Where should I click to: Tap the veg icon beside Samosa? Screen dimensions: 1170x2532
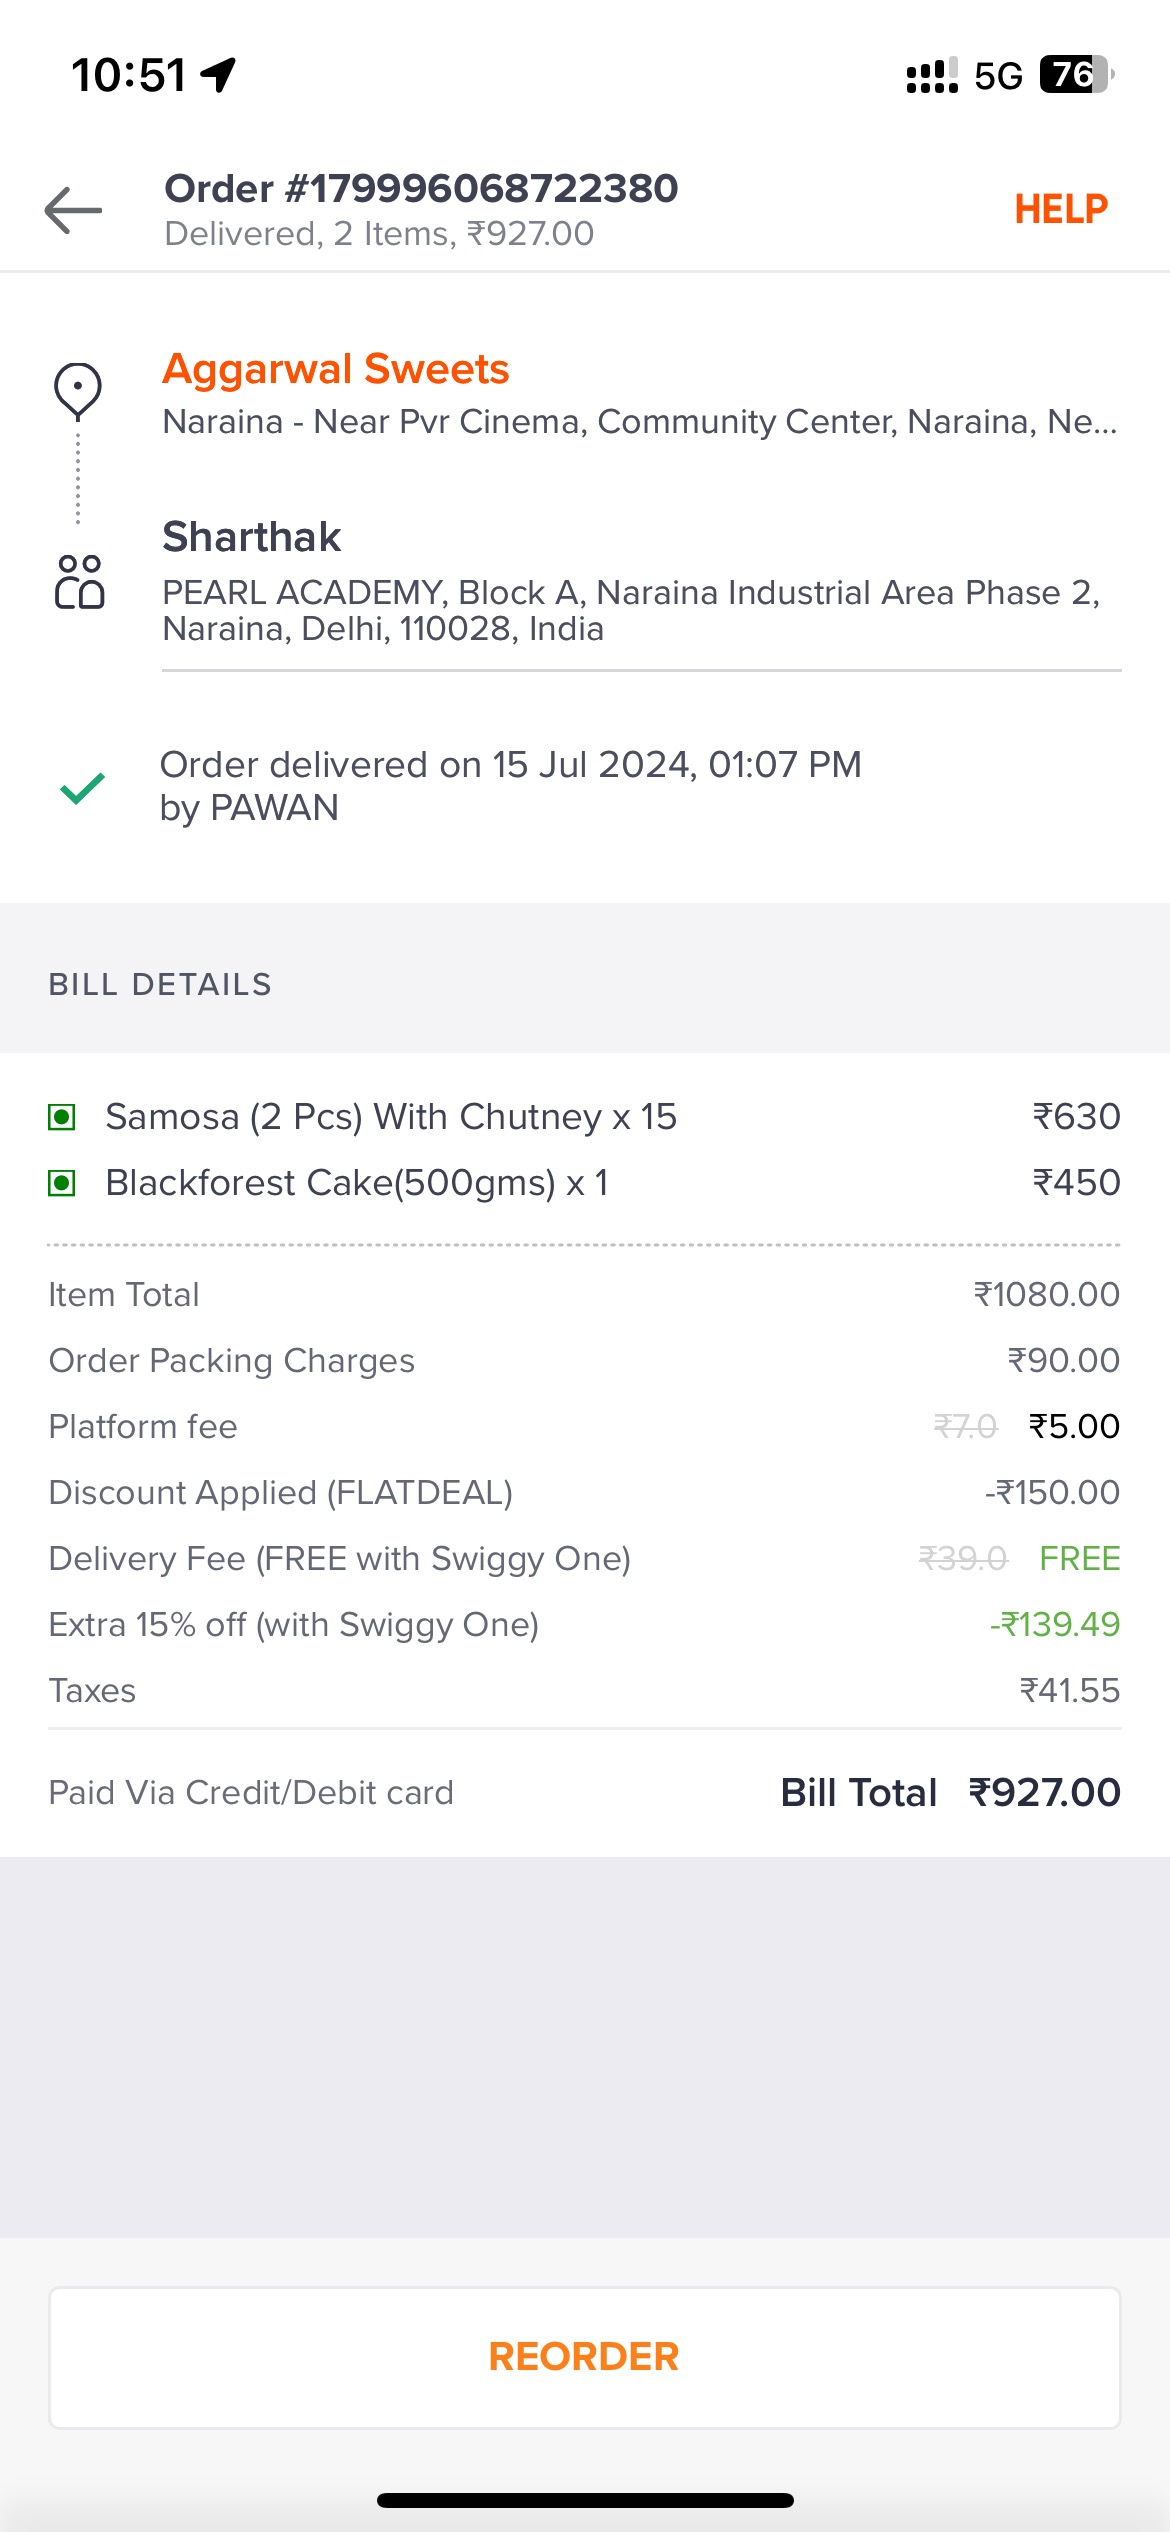[62, 1117]
